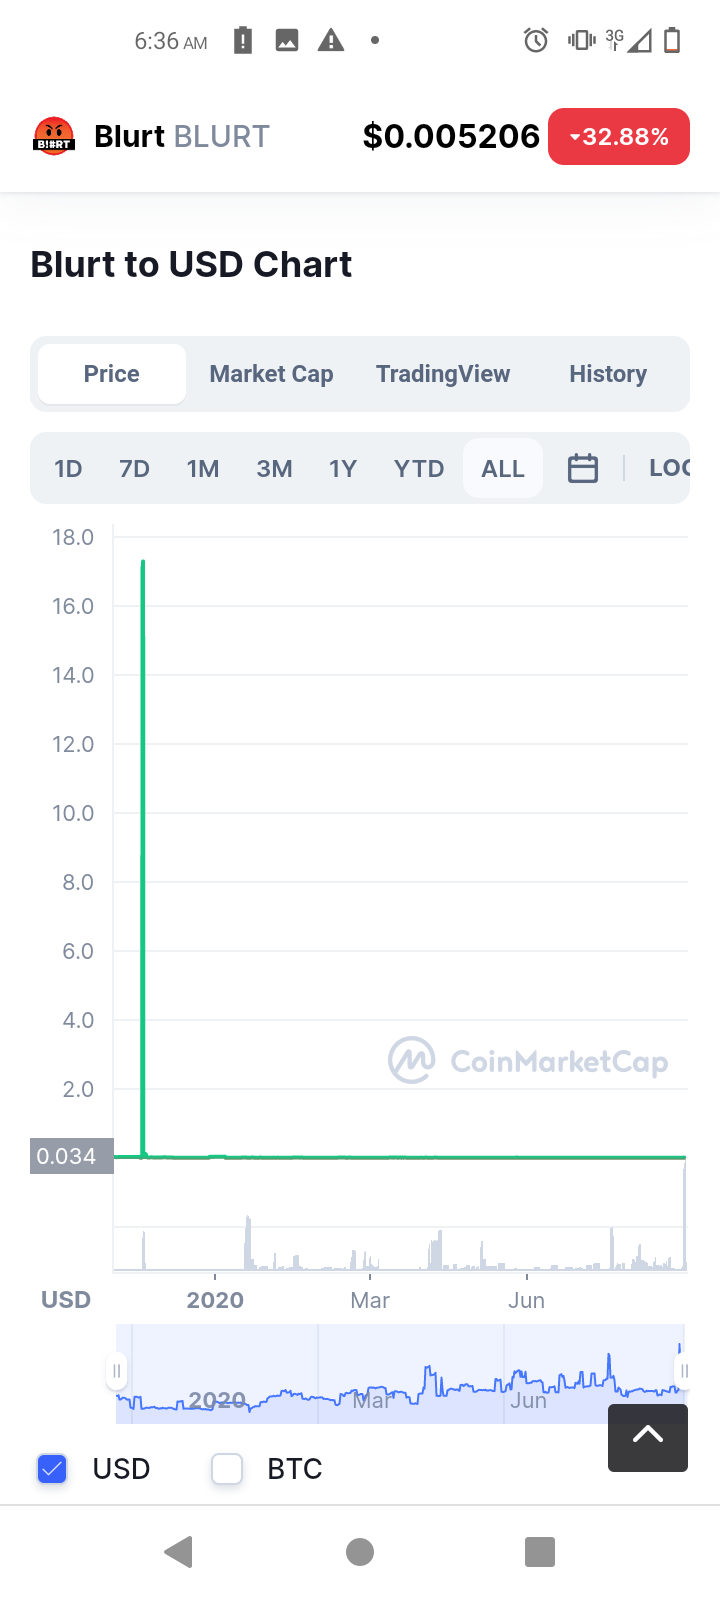Image resolution: width=720 pixels, height=1600 pixels.
Task: Open the History tab
Action: coord(608,374)
